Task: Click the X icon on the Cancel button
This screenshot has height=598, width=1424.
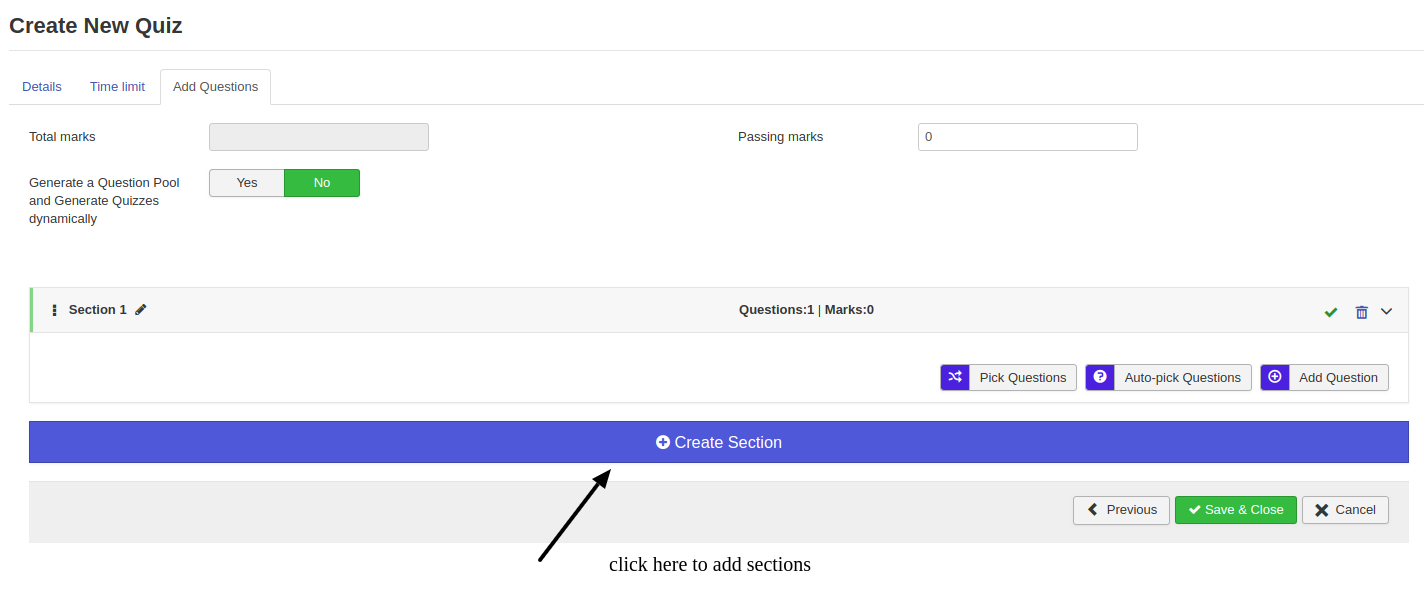Action: pyautogui.click(x=1321, y=510)
